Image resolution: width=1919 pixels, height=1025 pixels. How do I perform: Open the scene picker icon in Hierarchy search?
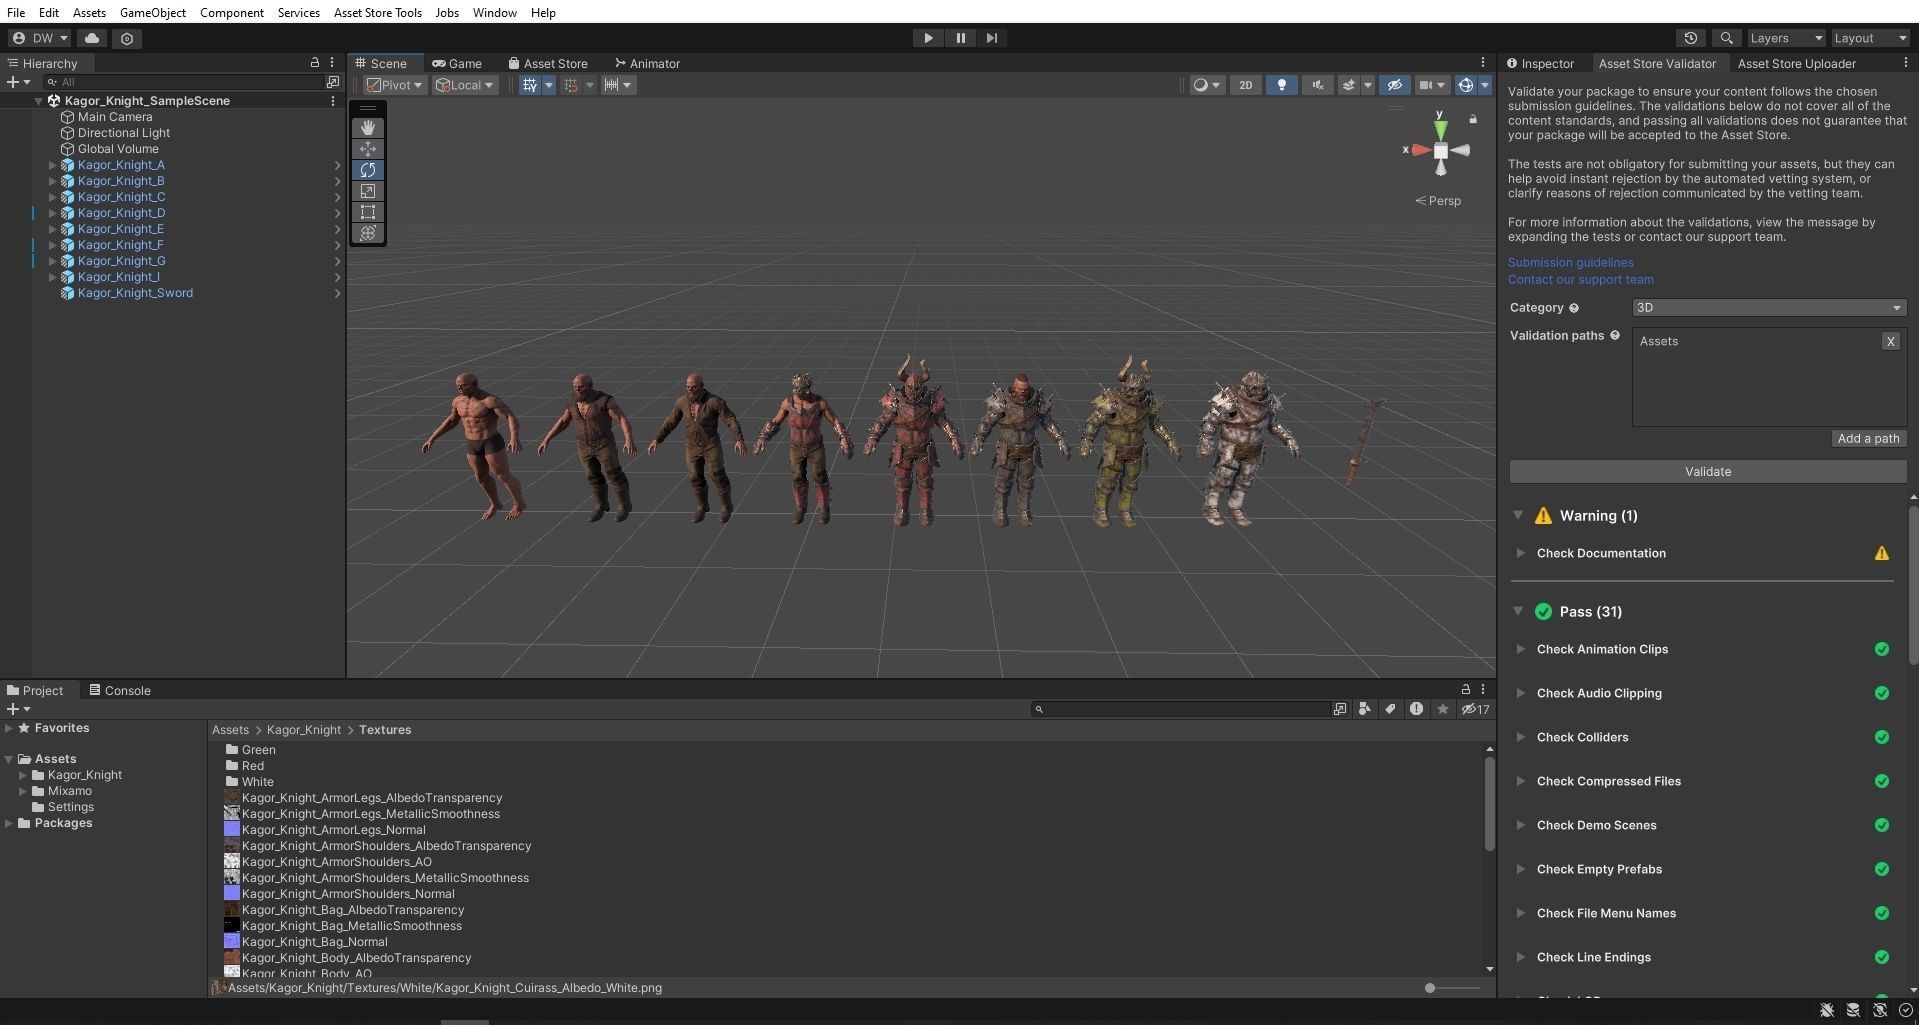(333, 82)
